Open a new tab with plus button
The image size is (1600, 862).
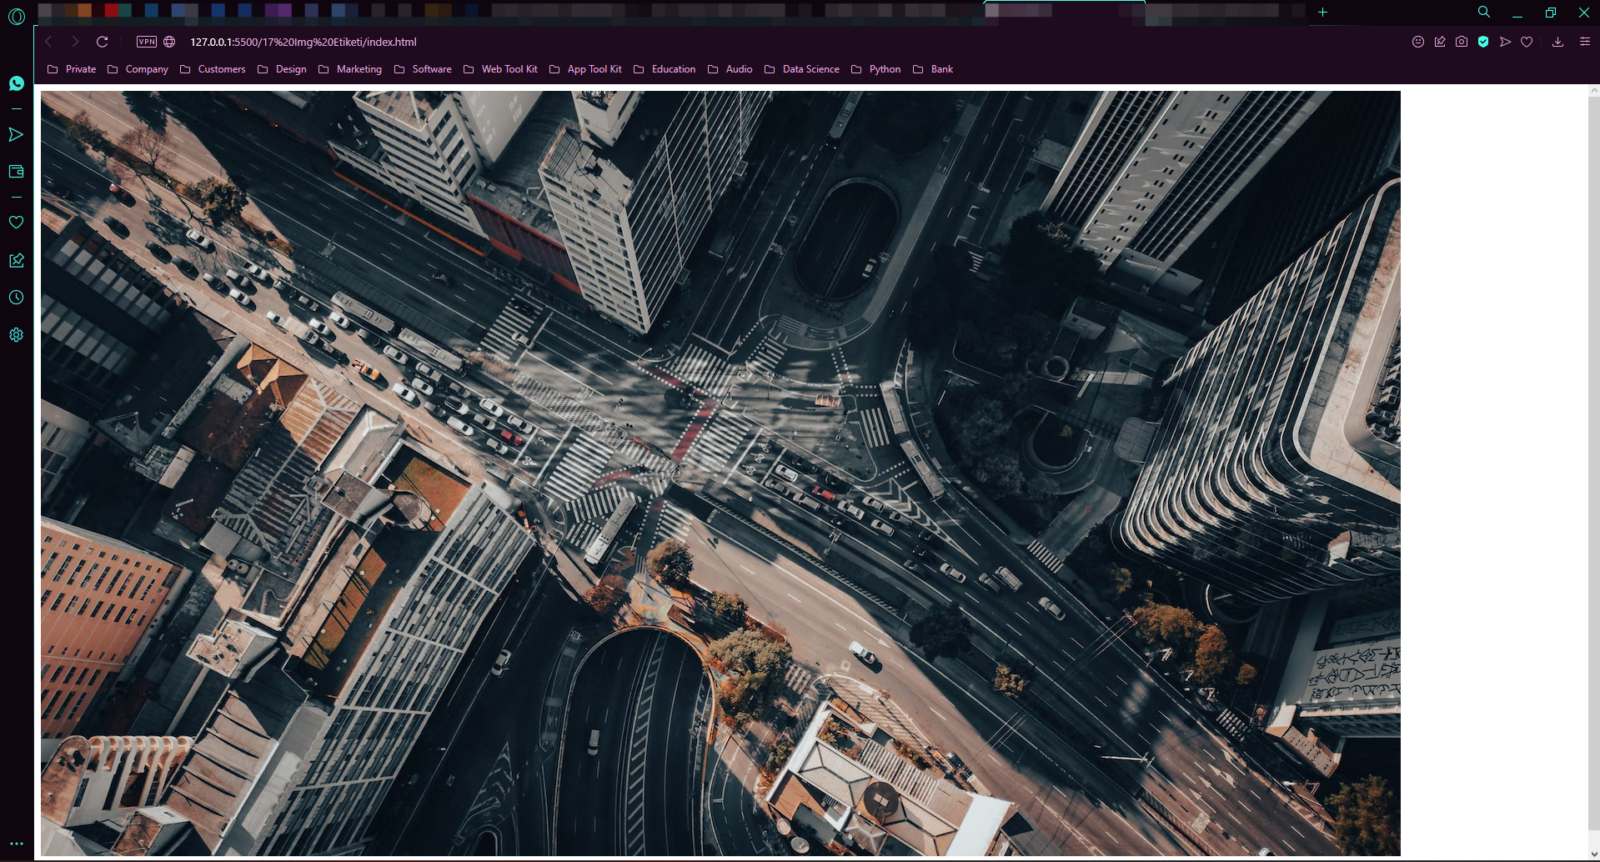tap(1322, 12)
